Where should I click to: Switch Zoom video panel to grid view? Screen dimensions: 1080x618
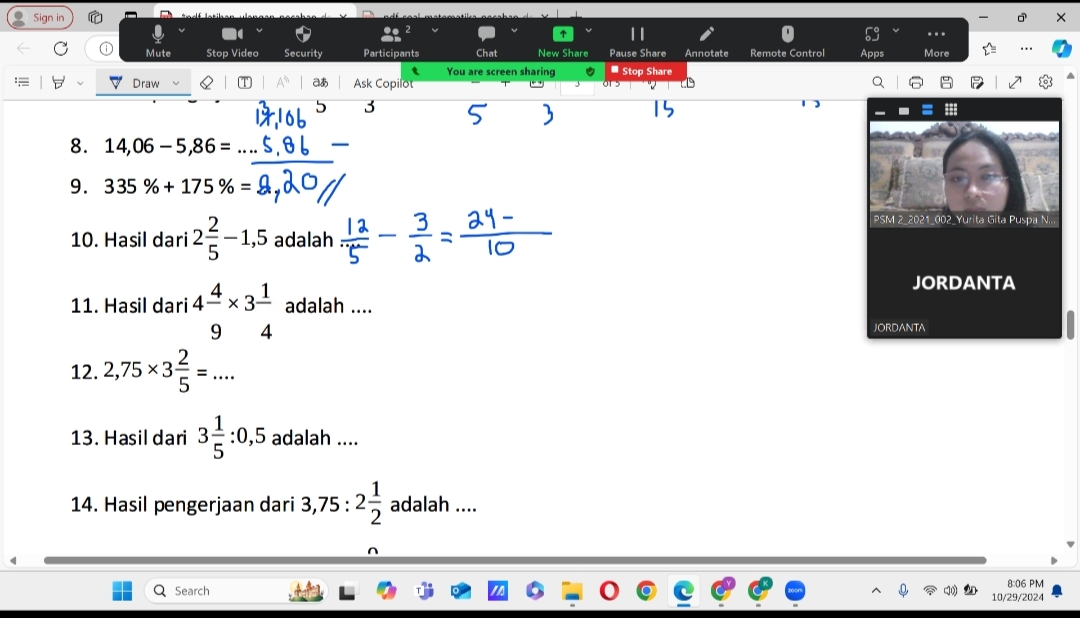pos(951,110)
